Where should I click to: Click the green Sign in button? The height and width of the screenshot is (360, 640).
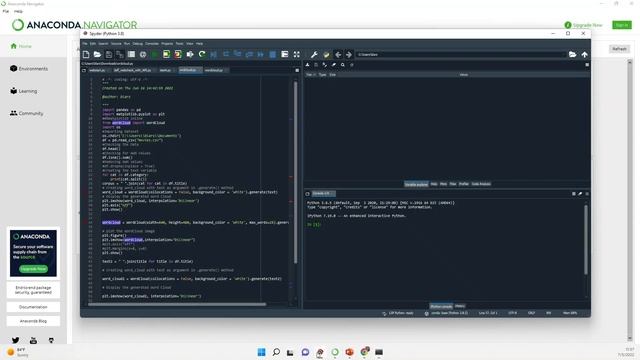622,25
